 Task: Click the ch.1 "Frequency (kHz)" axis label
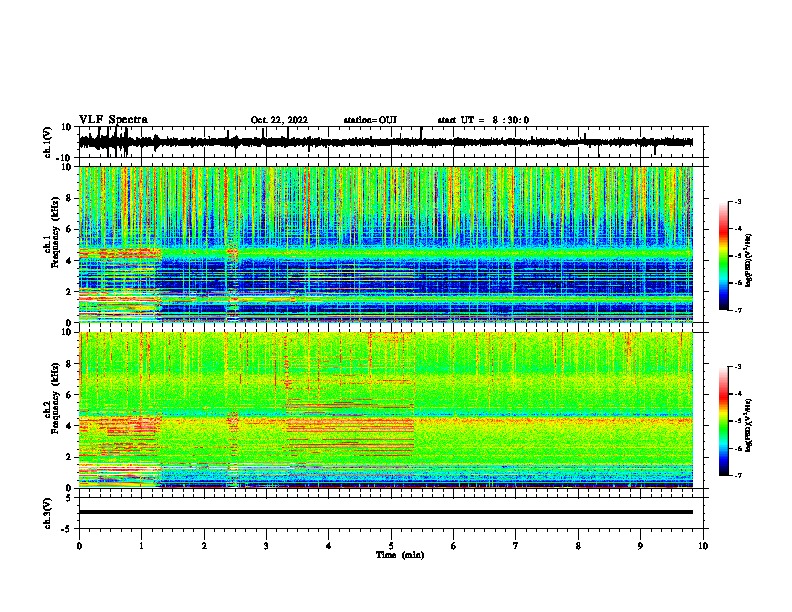[55, 232]
